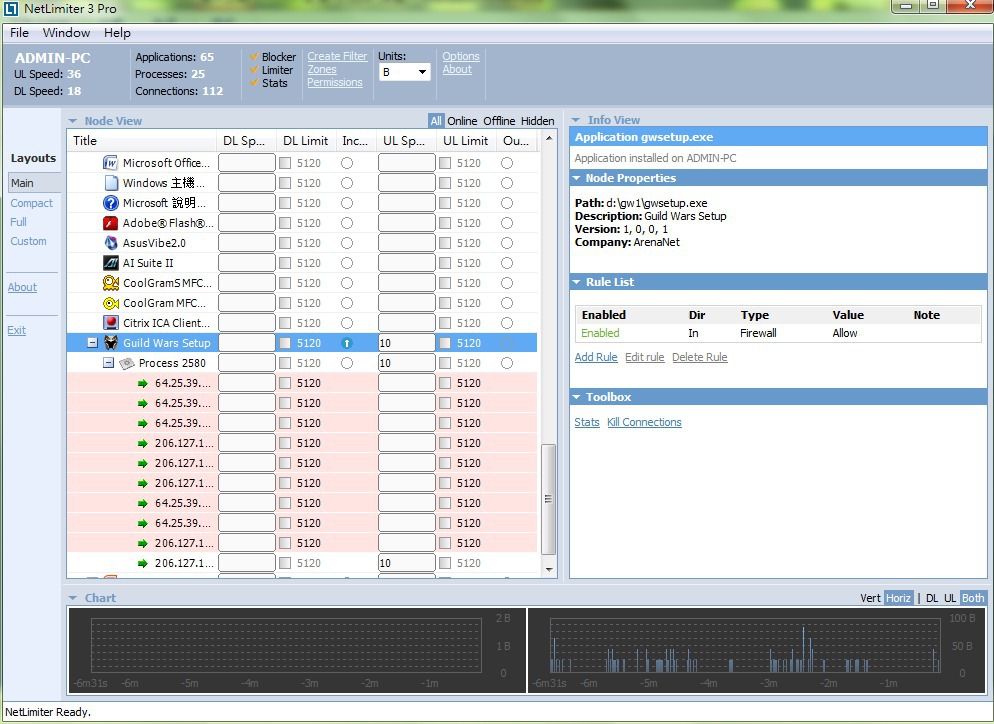The height and width of the screenshot is (724, 994).
Task: Click the Windows 主機 row icon
Action: pyautogui.click(x=111, y=183)
